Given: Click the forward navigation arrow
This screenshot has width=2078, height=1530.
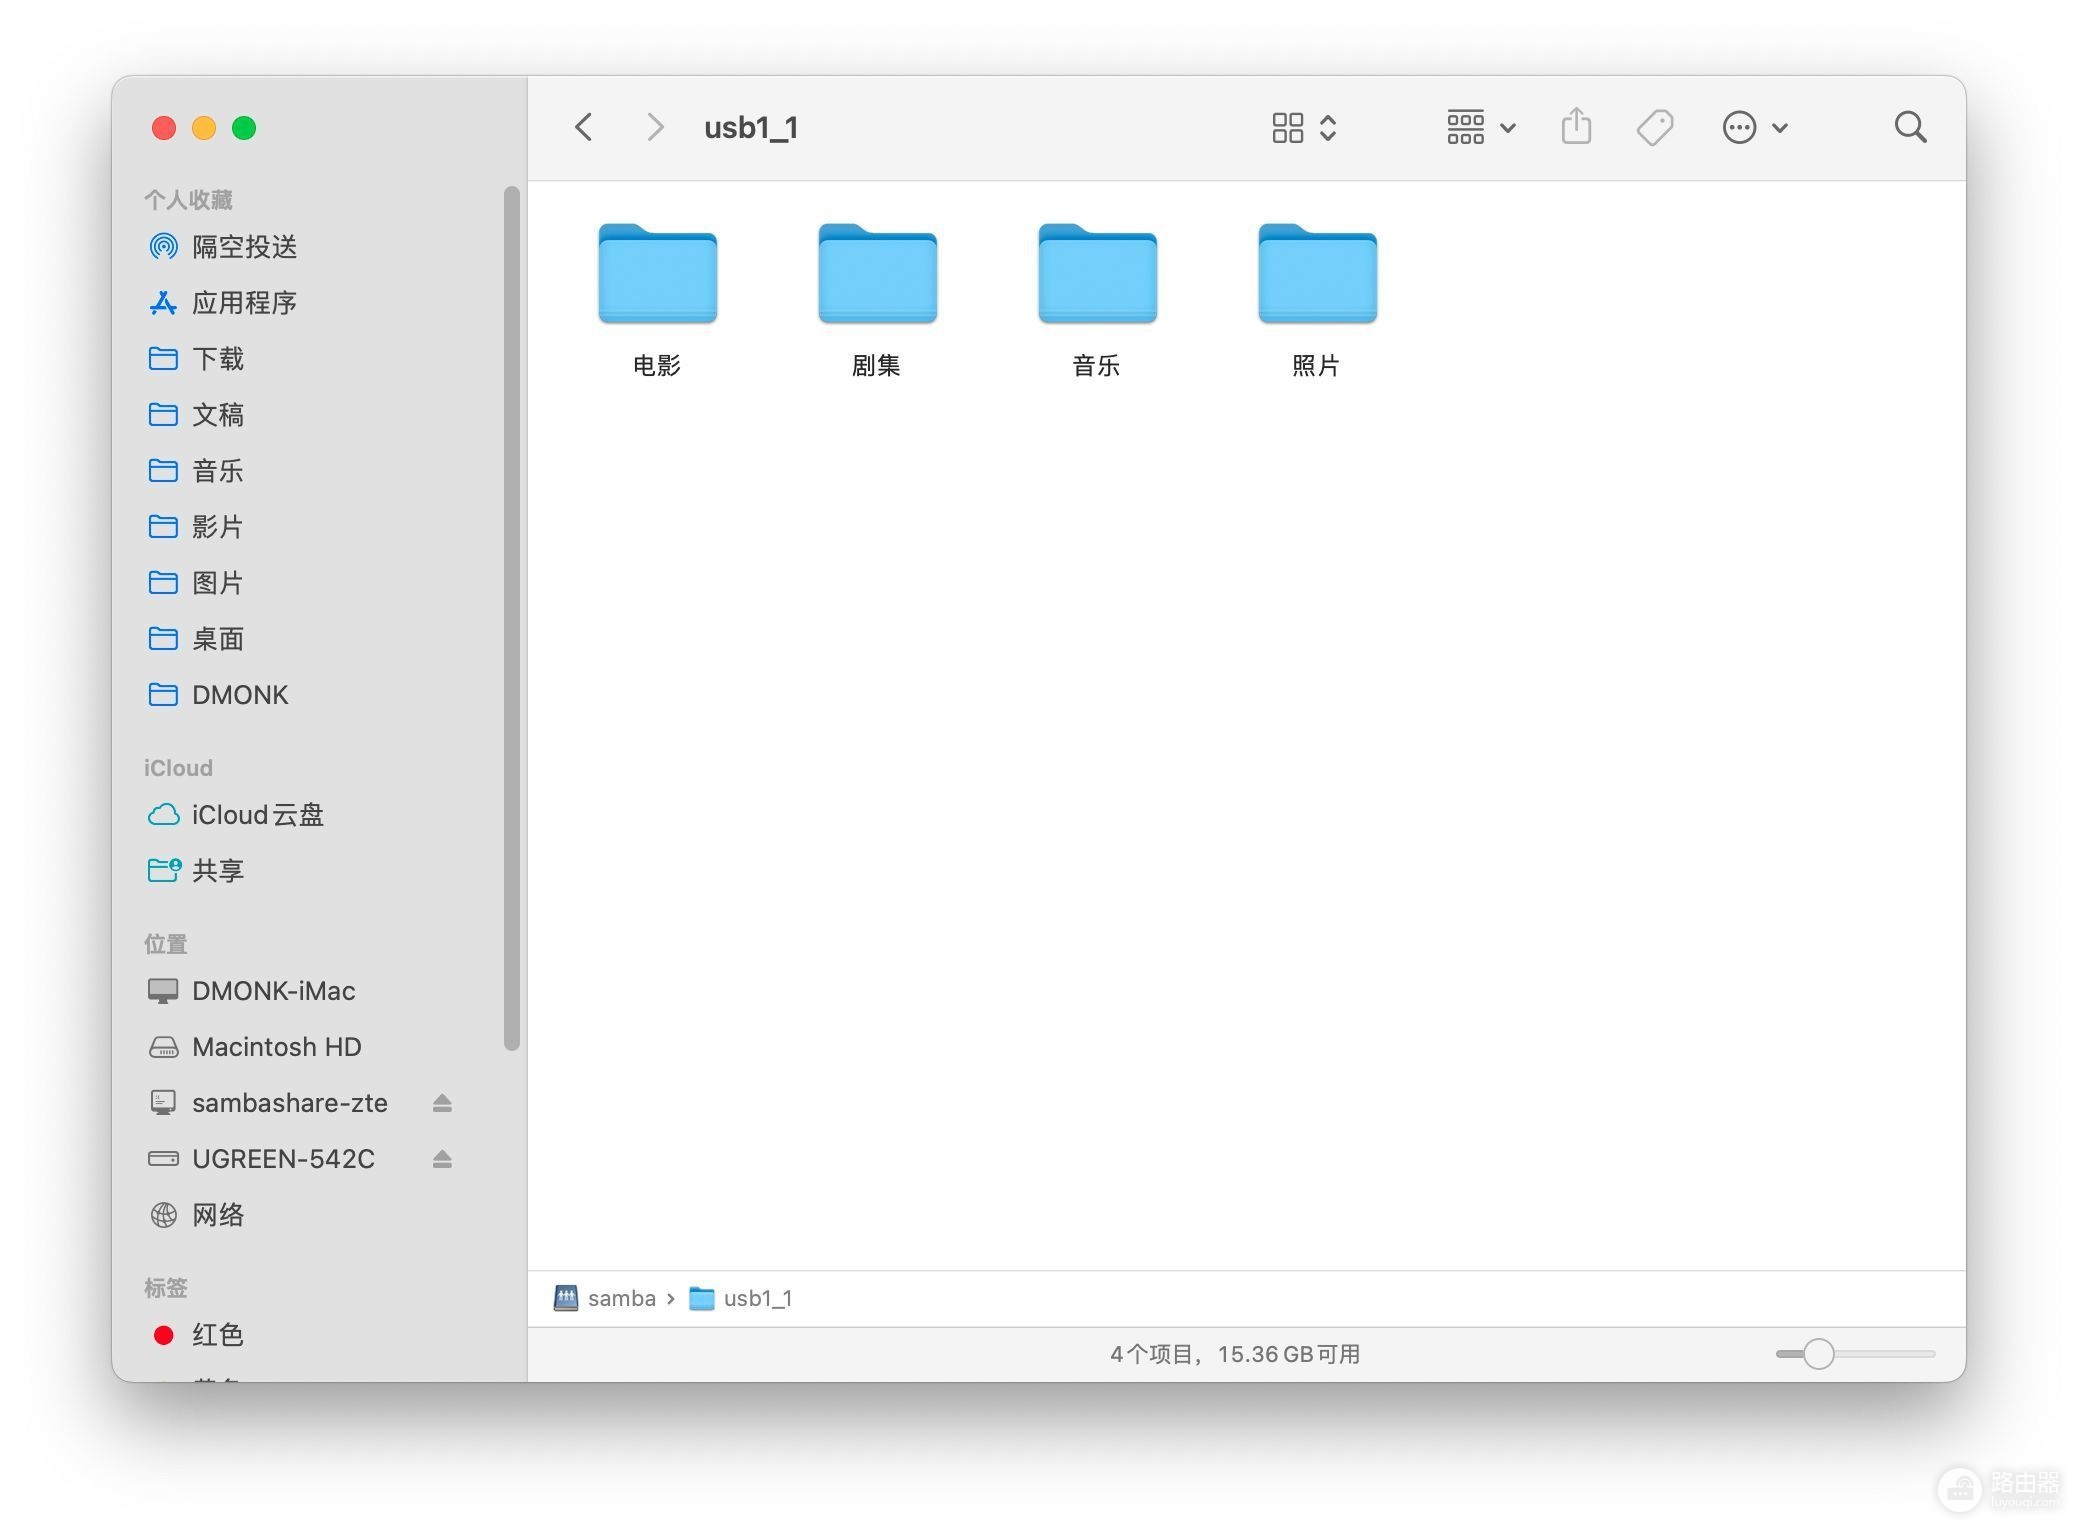Looking at the screenshot, I should coord(655,127).
